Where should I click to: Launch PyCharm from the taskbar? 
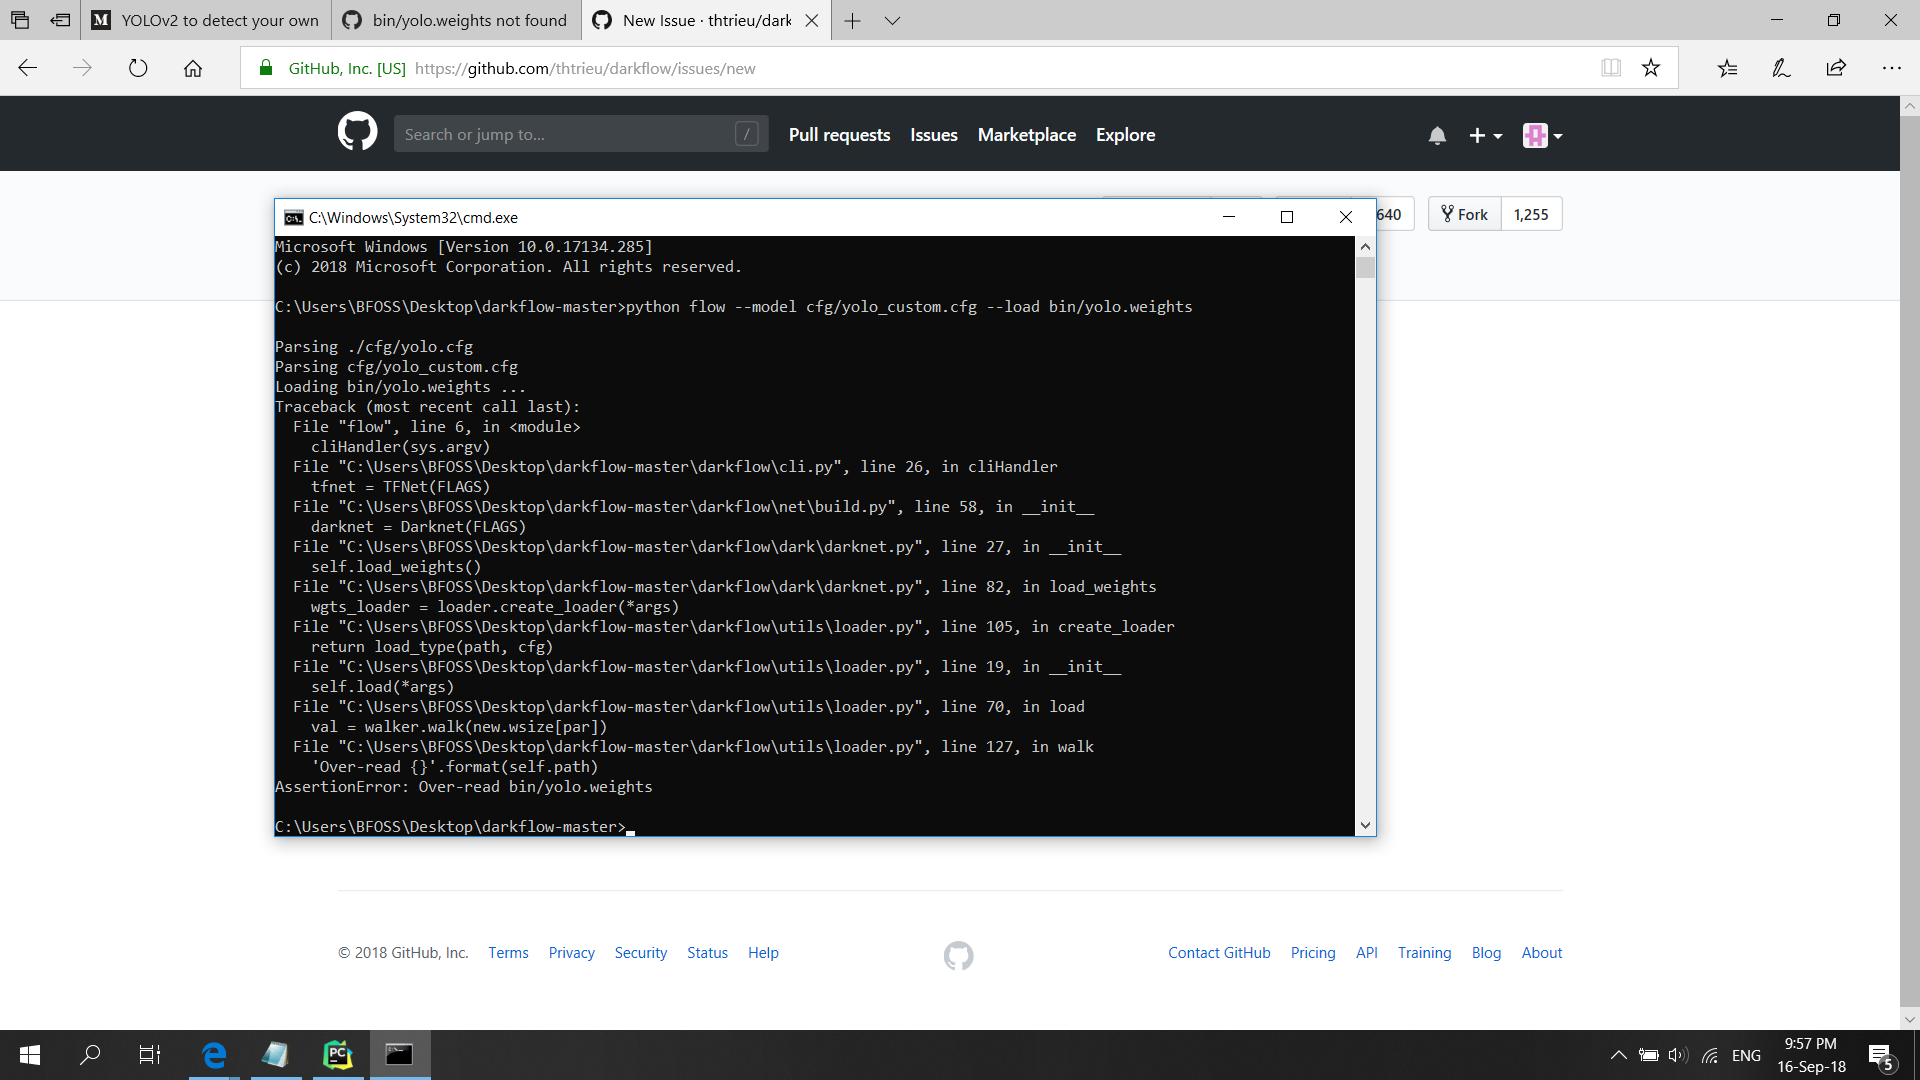(x=337, y=1055)
